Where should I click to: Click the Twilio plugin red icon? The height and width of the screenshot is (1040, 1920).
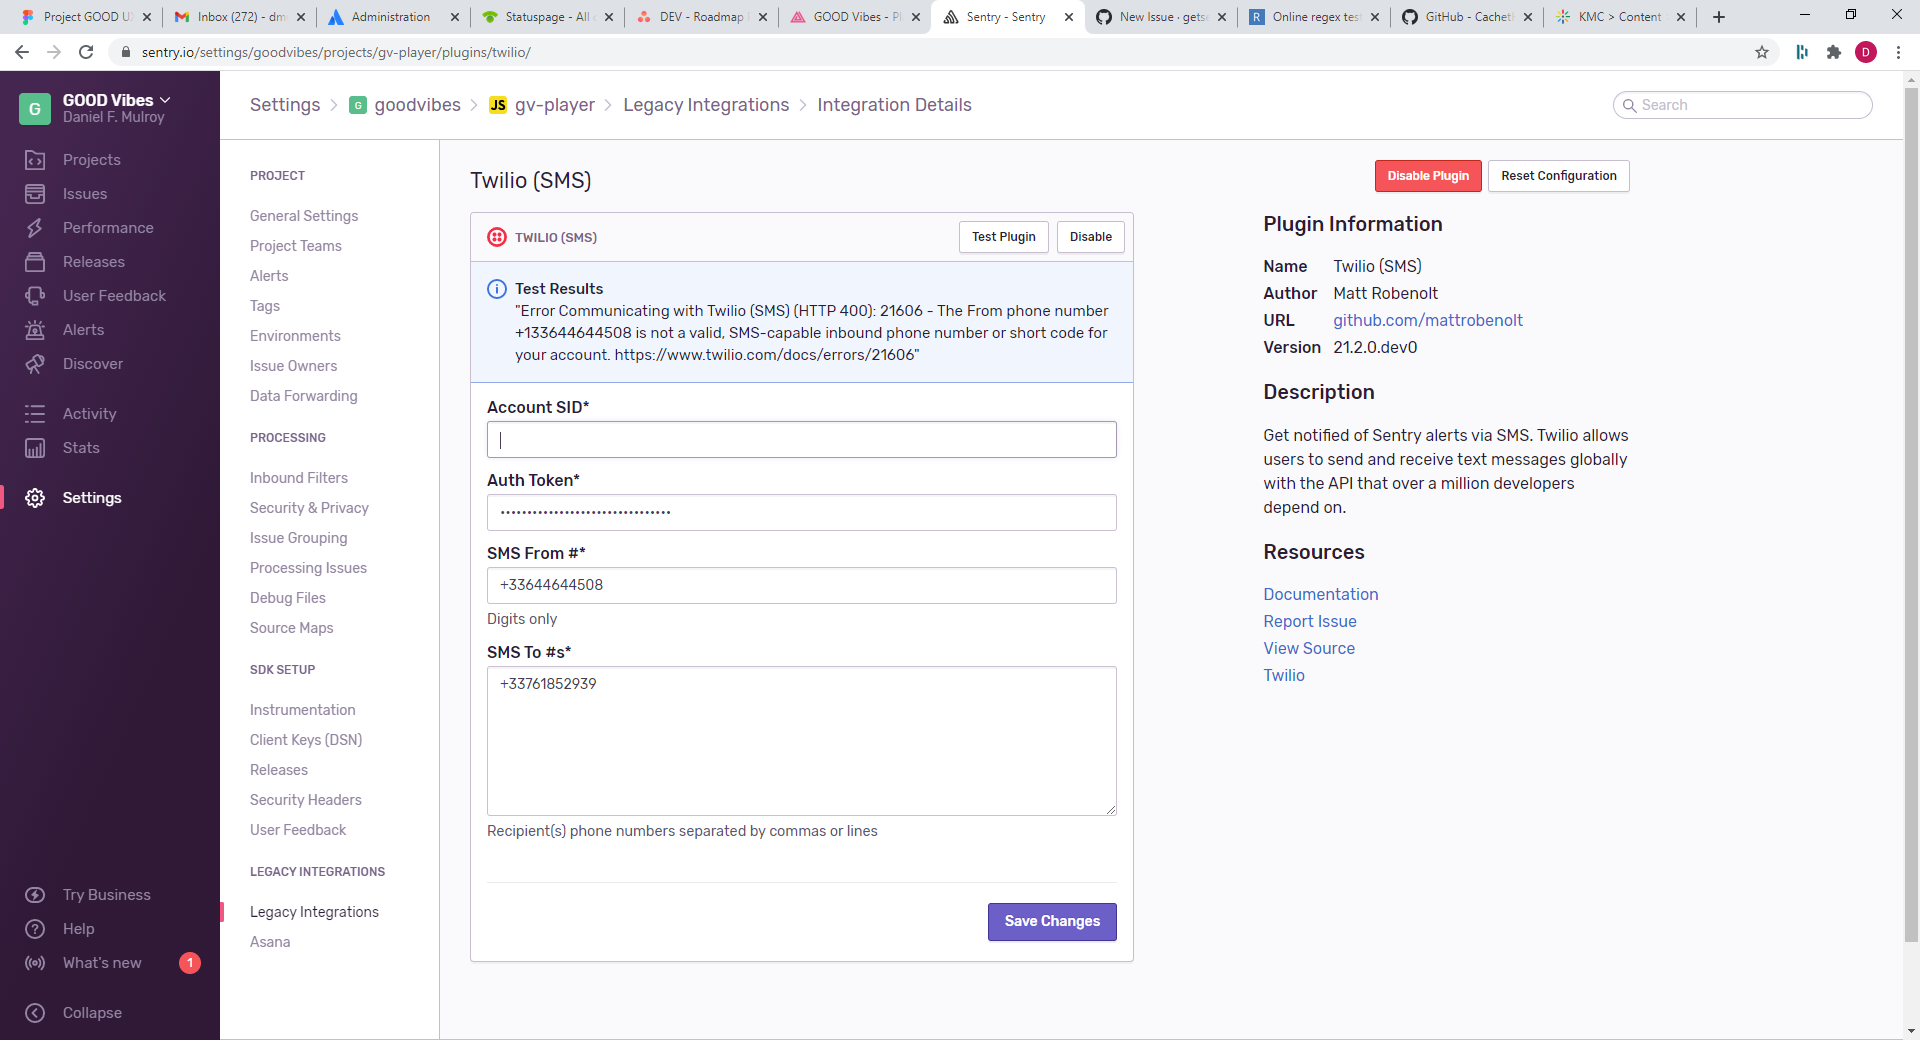pos(497,237)
